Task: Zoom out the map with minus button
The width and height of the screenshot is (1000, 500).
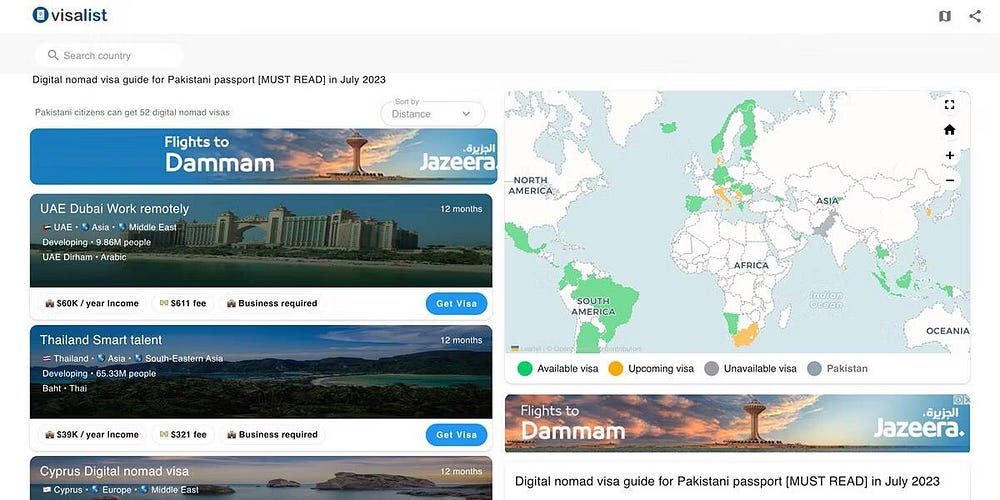Action: pyautogui.click(x=949, y=180)
